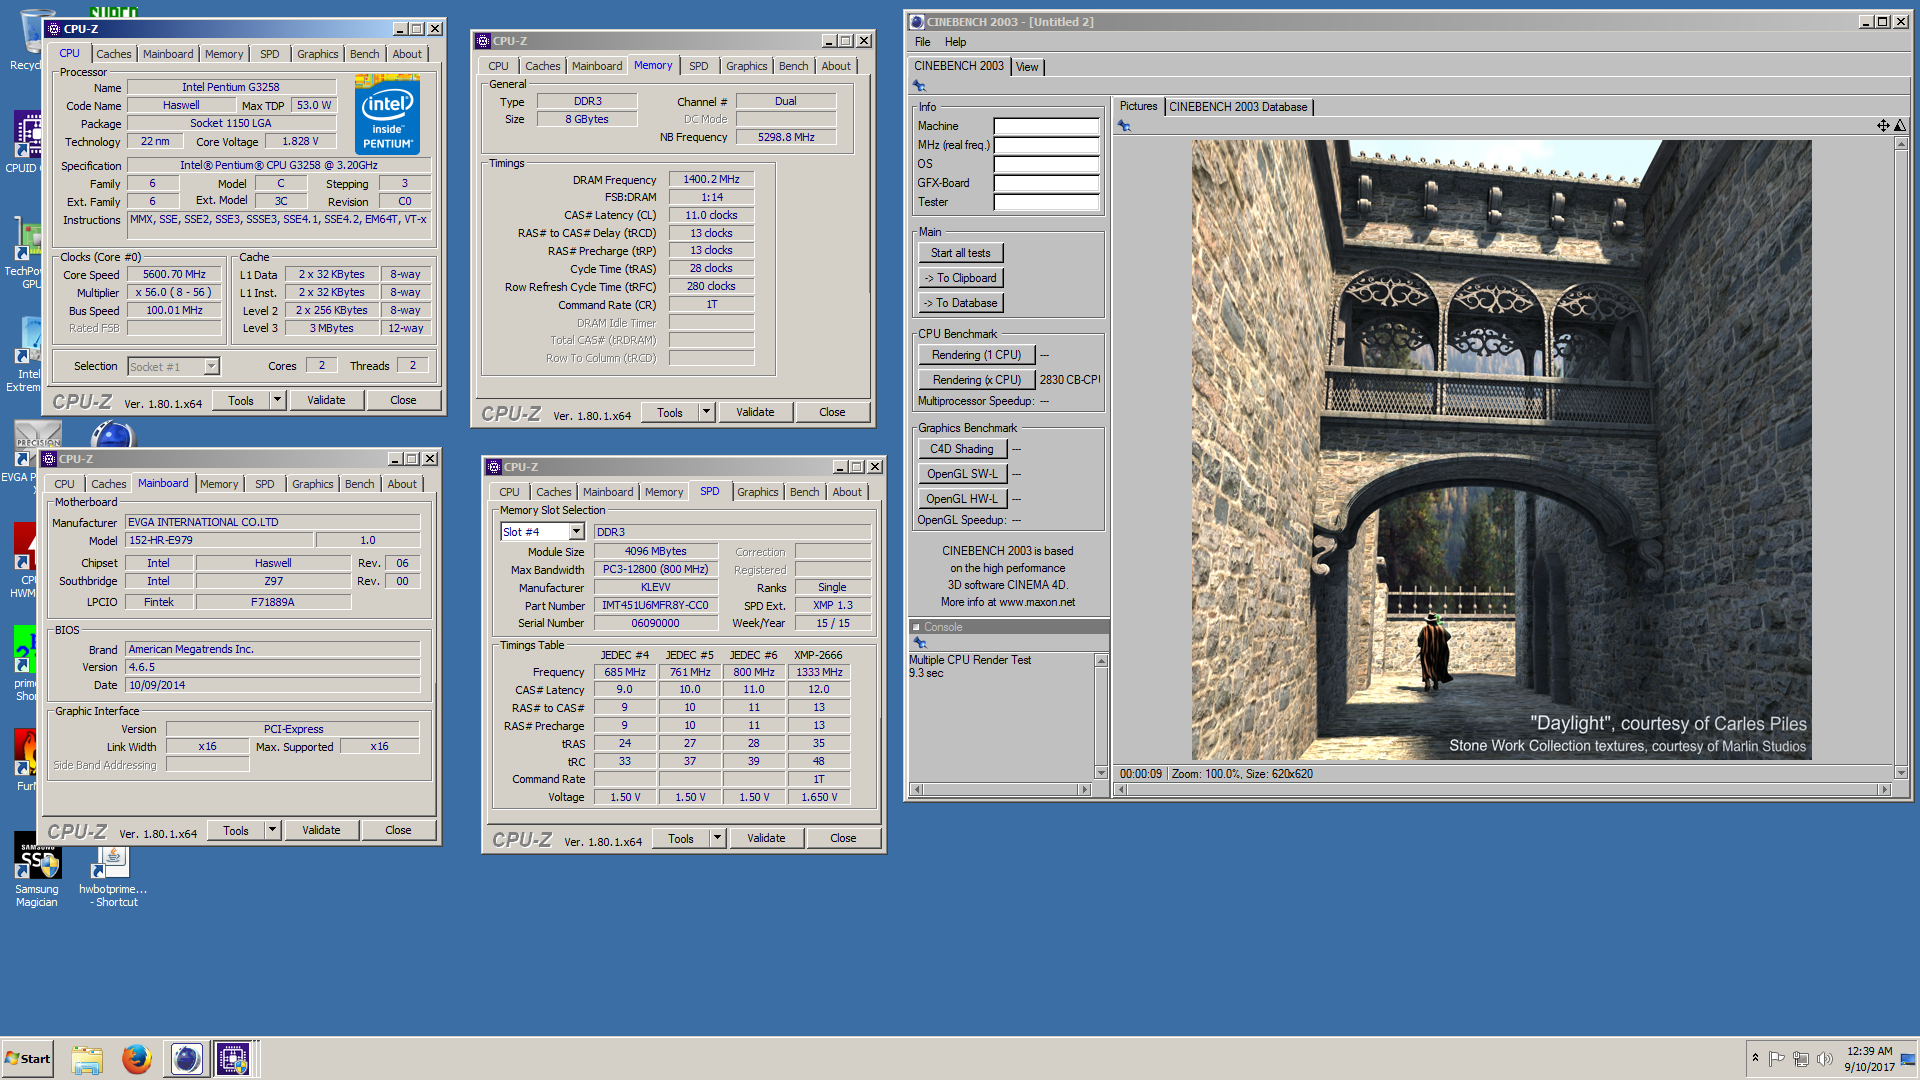Click the Start button on taskbar
This screenshot has width=1920, height=1080.
pos(28,1059)
